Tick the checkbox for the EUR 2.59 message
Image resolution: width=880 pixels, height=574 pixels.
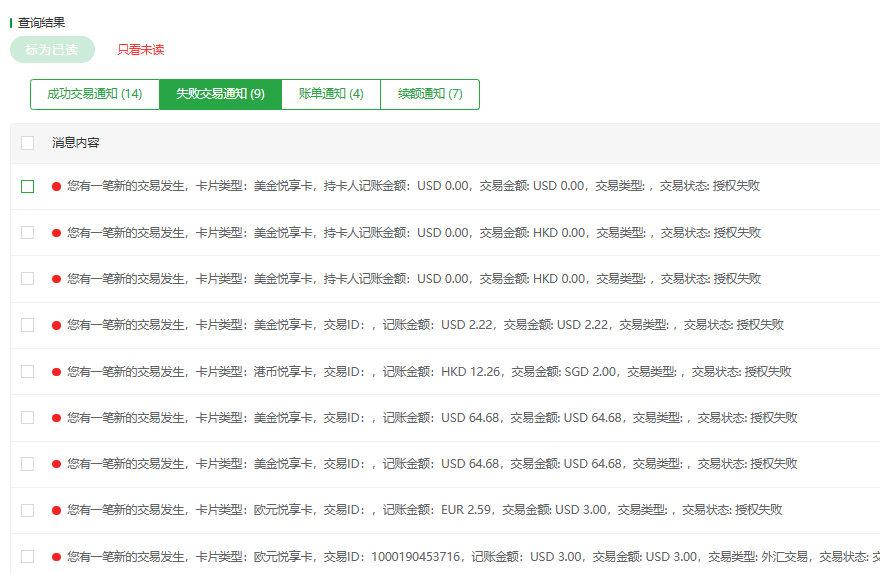click(28, 510)
